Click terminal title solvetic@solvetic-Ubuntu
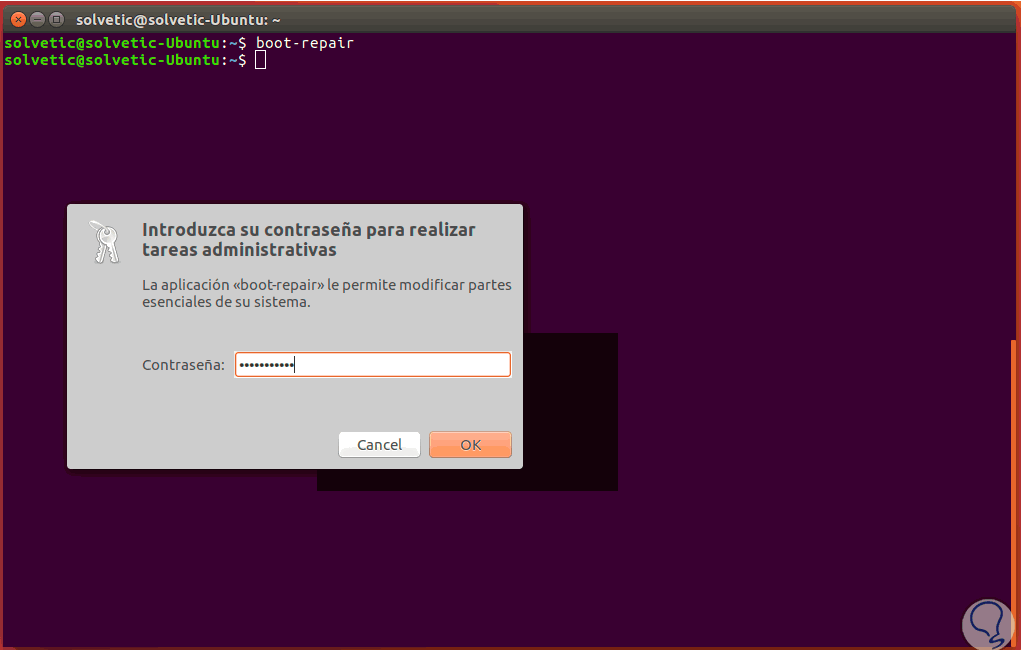Screen dimensions: 1021x650 178,20
